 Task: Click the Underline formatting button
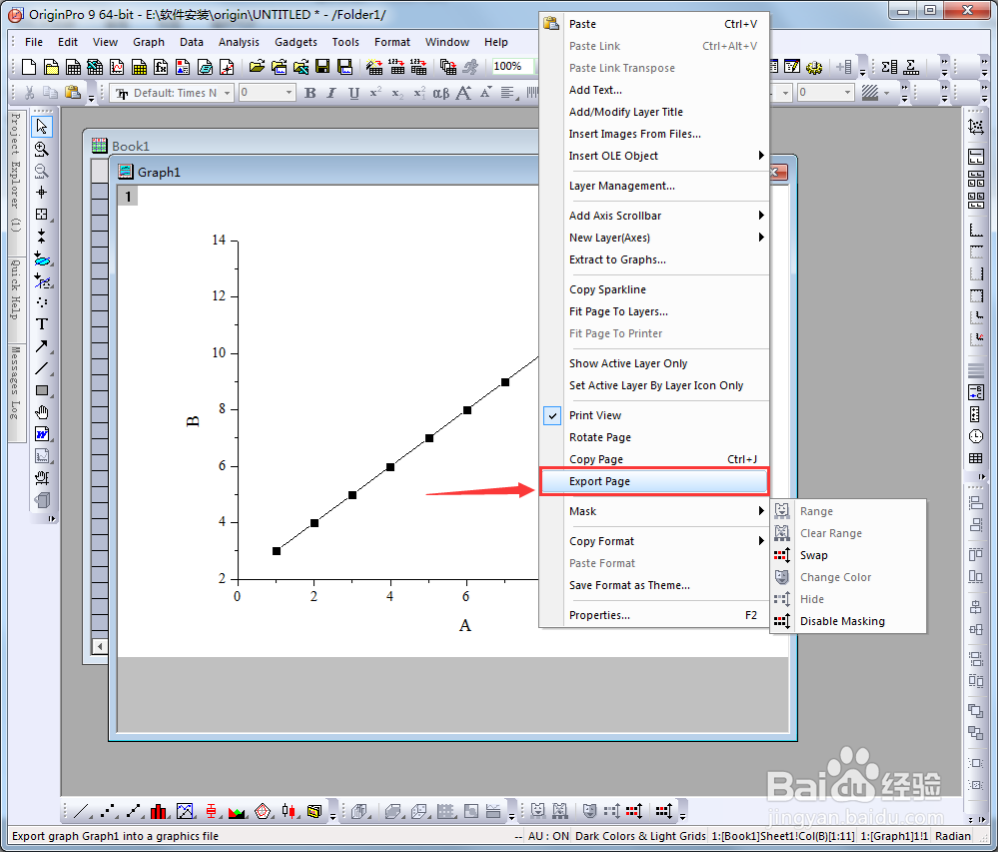coord(354,93)
